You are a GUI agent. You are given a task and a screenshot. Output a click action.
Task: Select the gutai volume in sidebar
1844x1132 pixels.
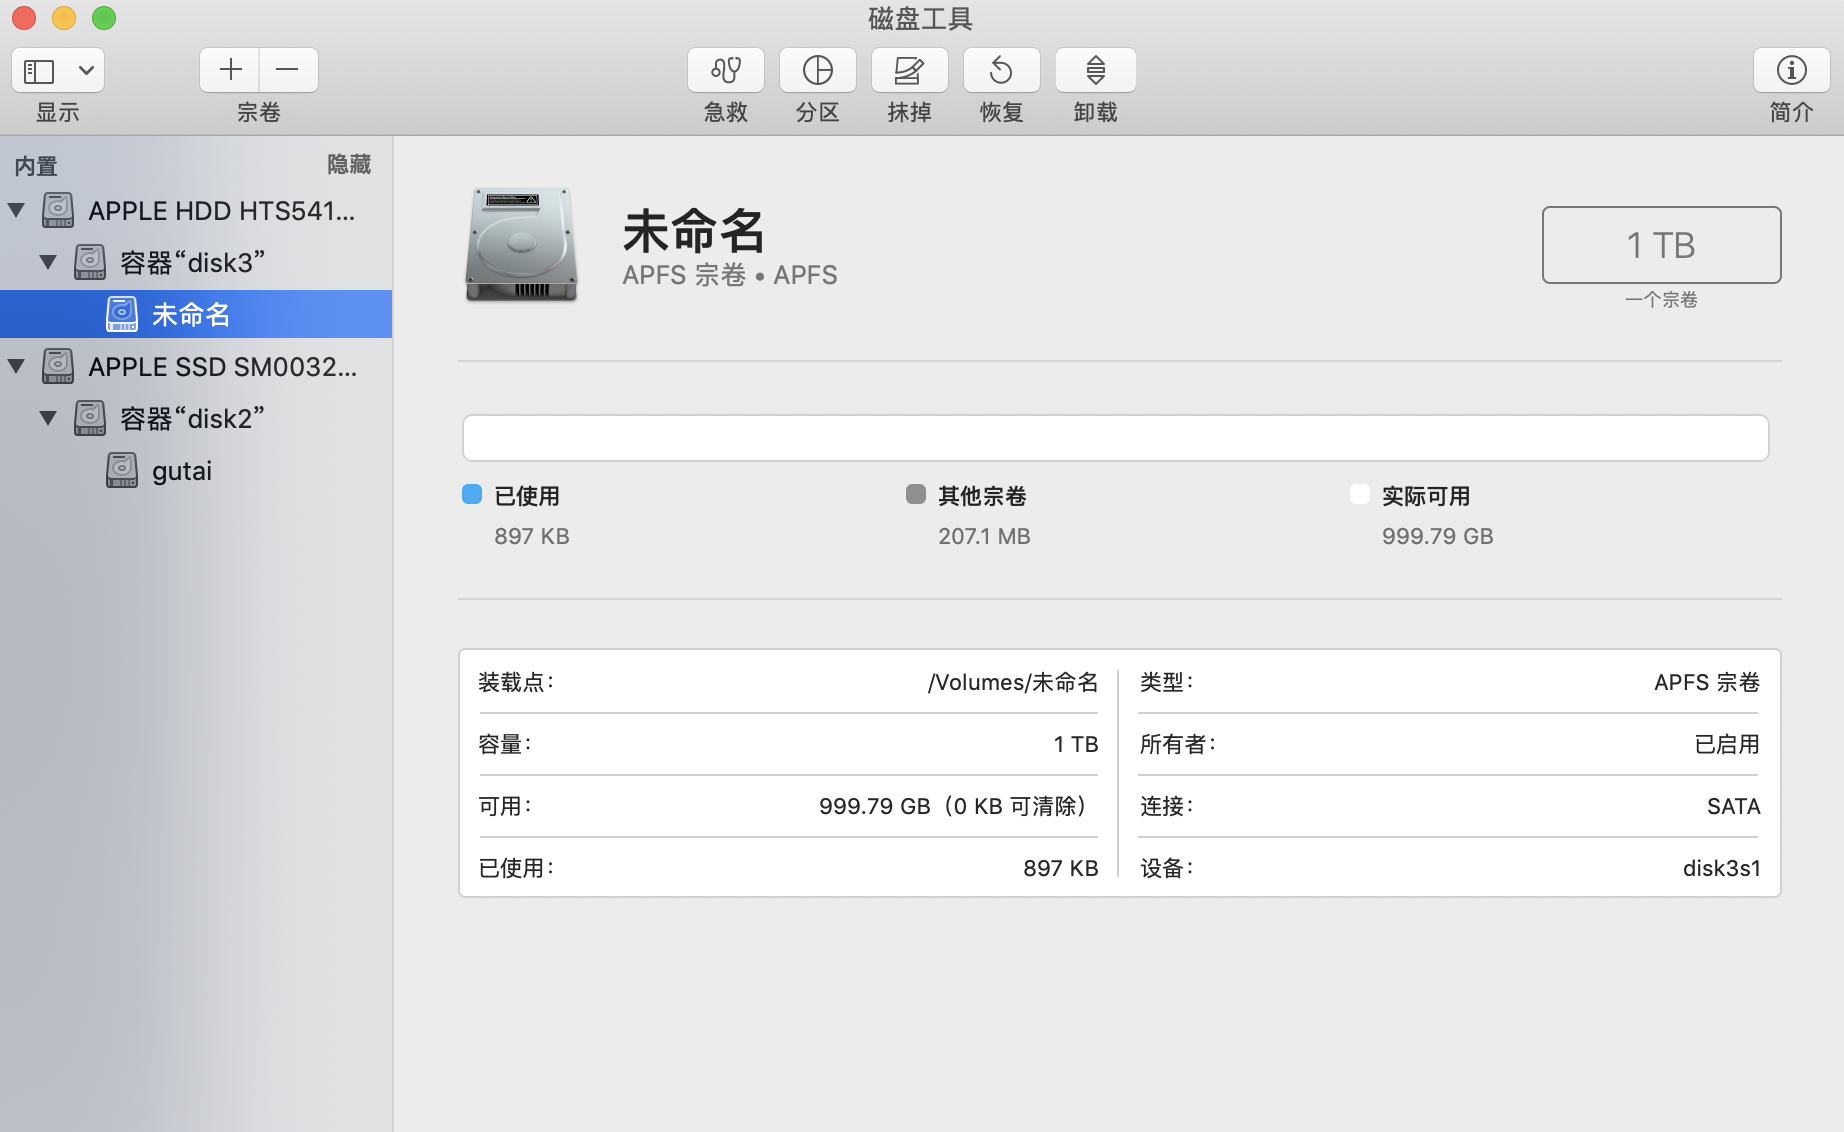point(181,471)
